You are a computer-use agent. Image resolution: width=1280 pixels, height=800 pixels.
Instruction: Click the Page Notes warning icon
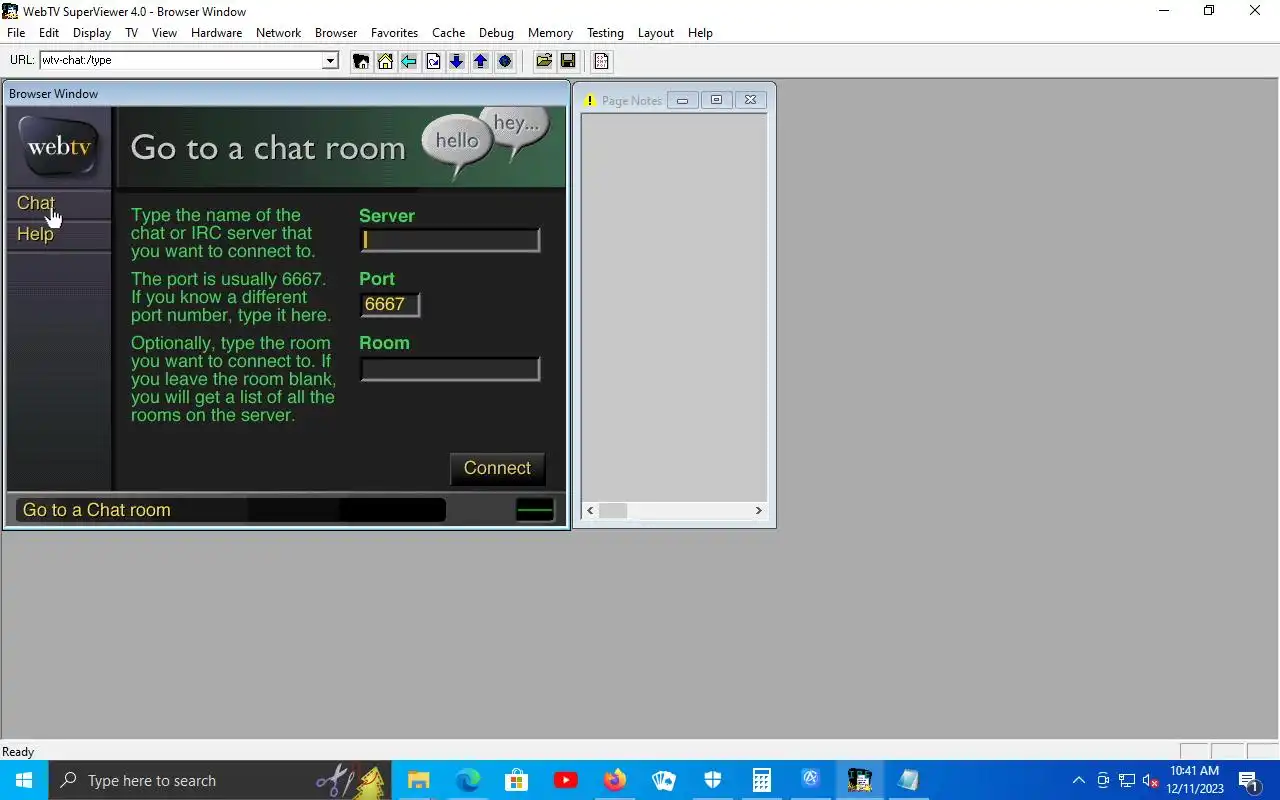pos(590,100)
